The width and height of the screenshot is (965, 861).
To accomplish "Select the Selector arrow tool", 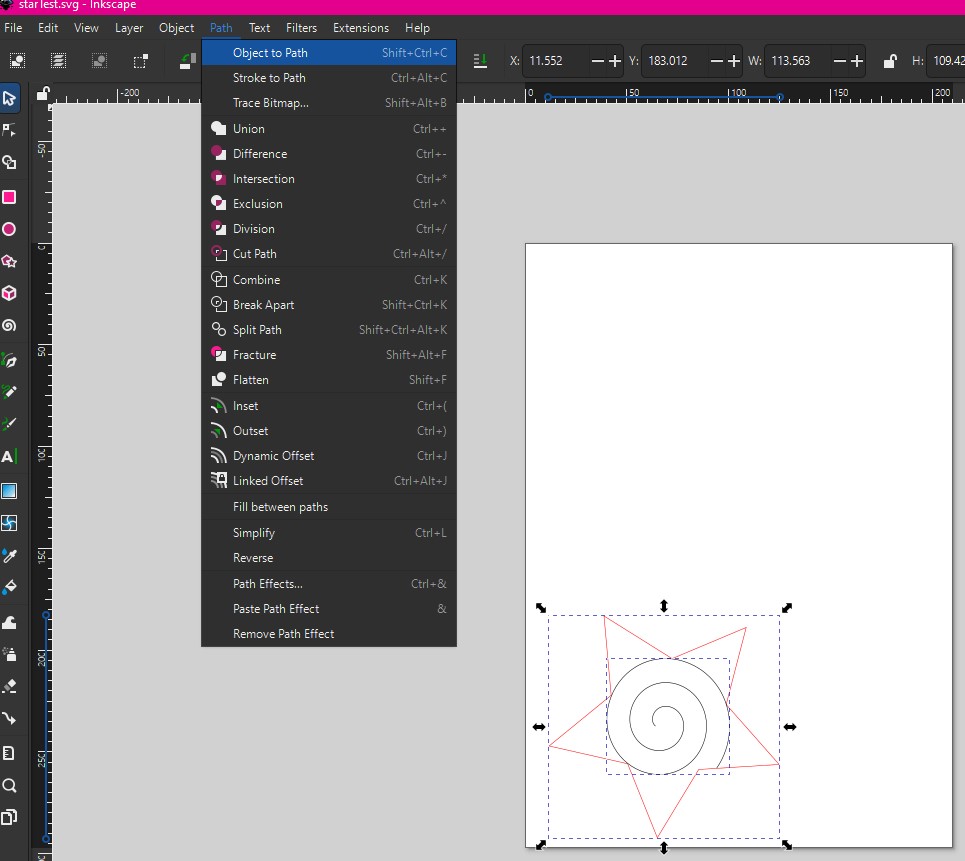I will (12, 98).
